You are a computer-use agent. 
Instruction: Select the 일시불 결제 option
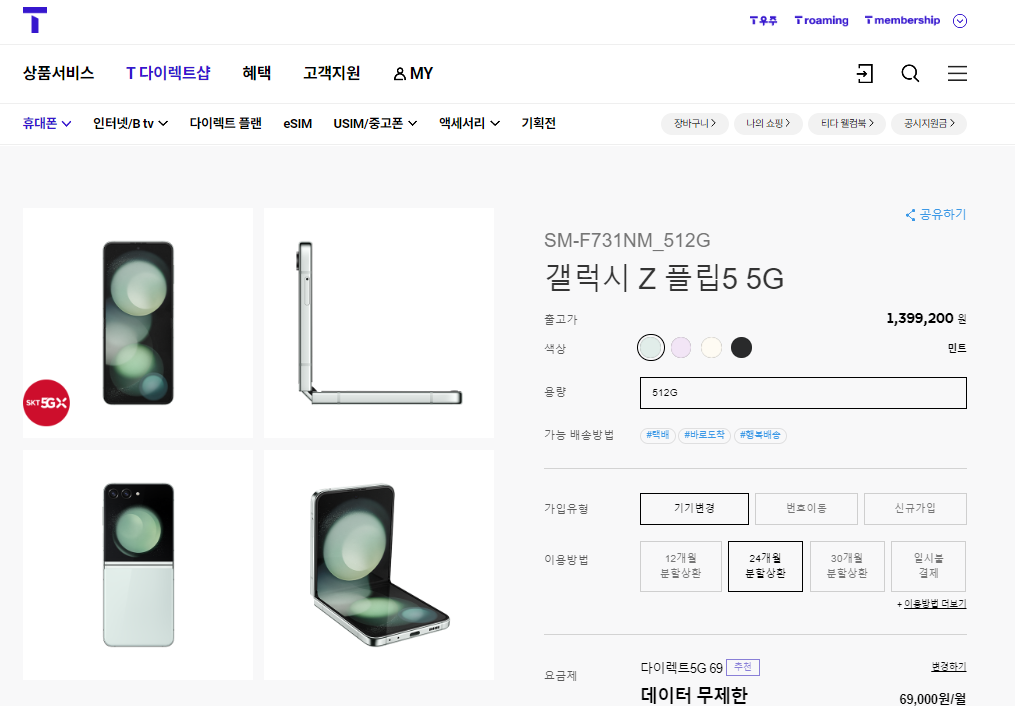click(929, 566)
